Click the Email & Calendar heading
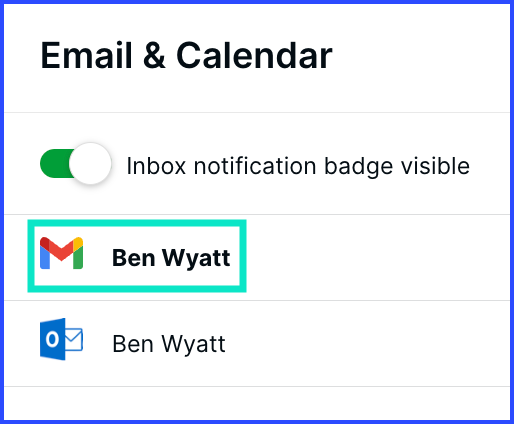514x424 pixels. tap(186, 56)
